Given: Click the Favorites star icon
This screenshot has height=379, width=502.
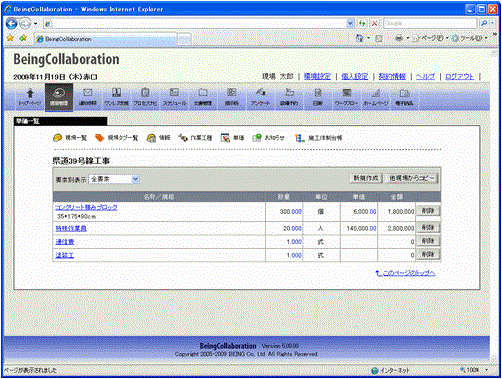Looking at the screenshot, I should [10, 38].
